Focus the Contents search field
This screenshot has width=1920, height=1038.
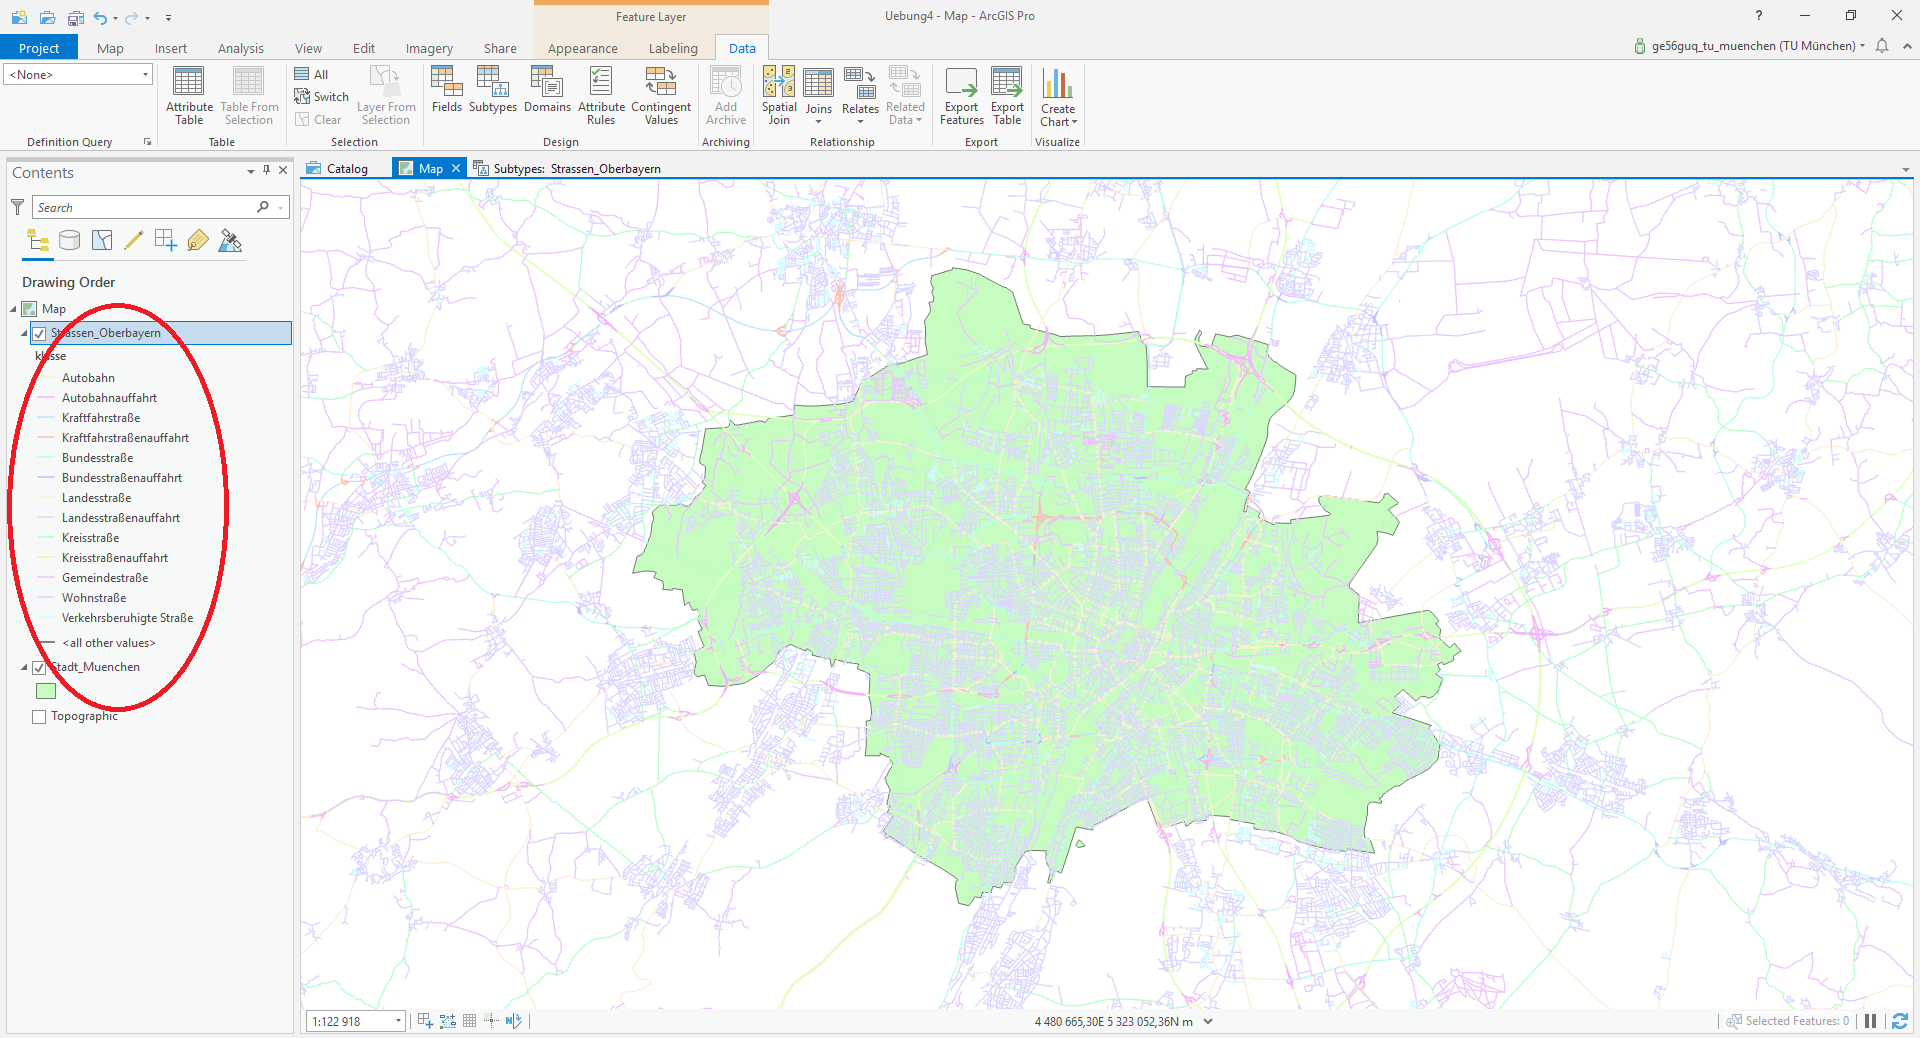coord(145,207)
